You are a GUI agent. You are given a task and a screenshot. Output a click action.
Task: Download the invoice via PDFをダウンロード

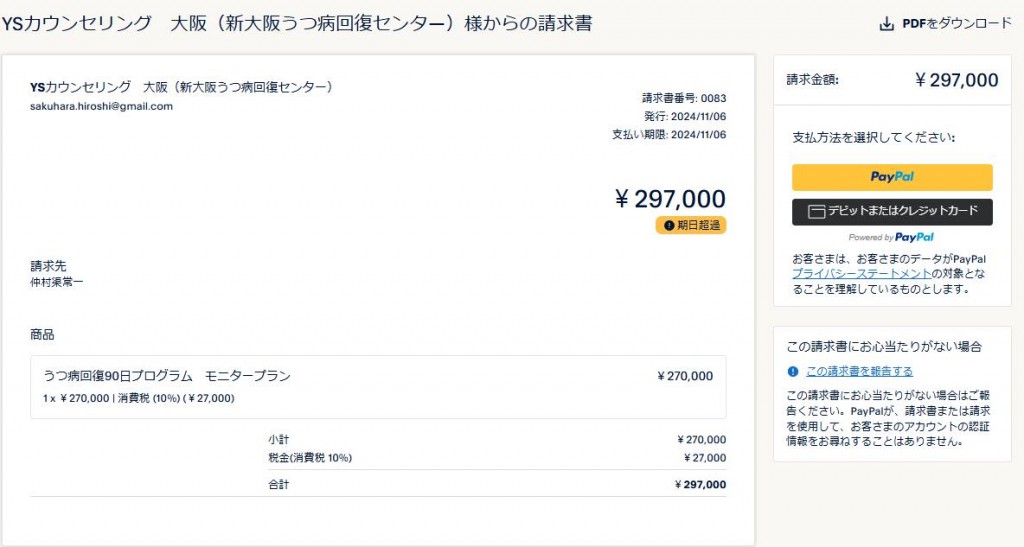click(x=946, y=24)
